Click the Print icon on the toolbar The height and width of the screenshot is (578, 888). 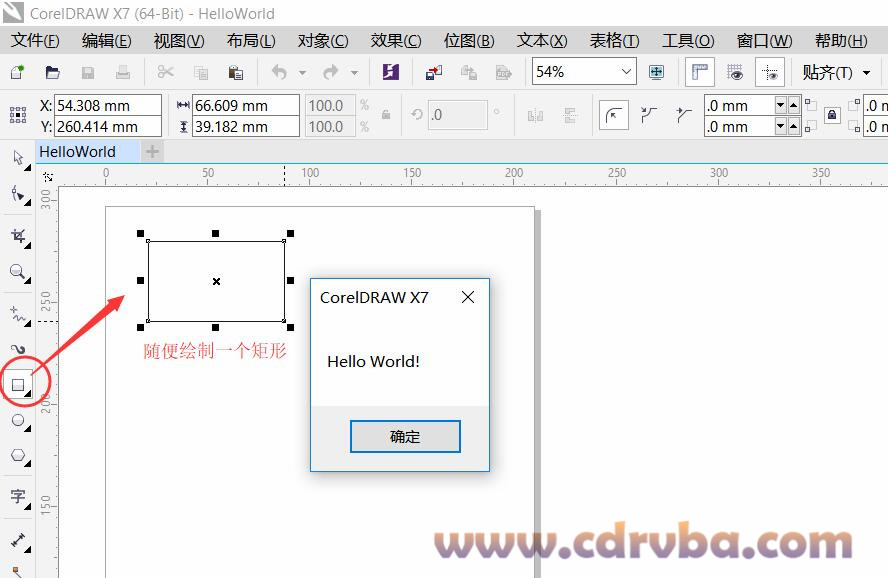tap(121, 72)
